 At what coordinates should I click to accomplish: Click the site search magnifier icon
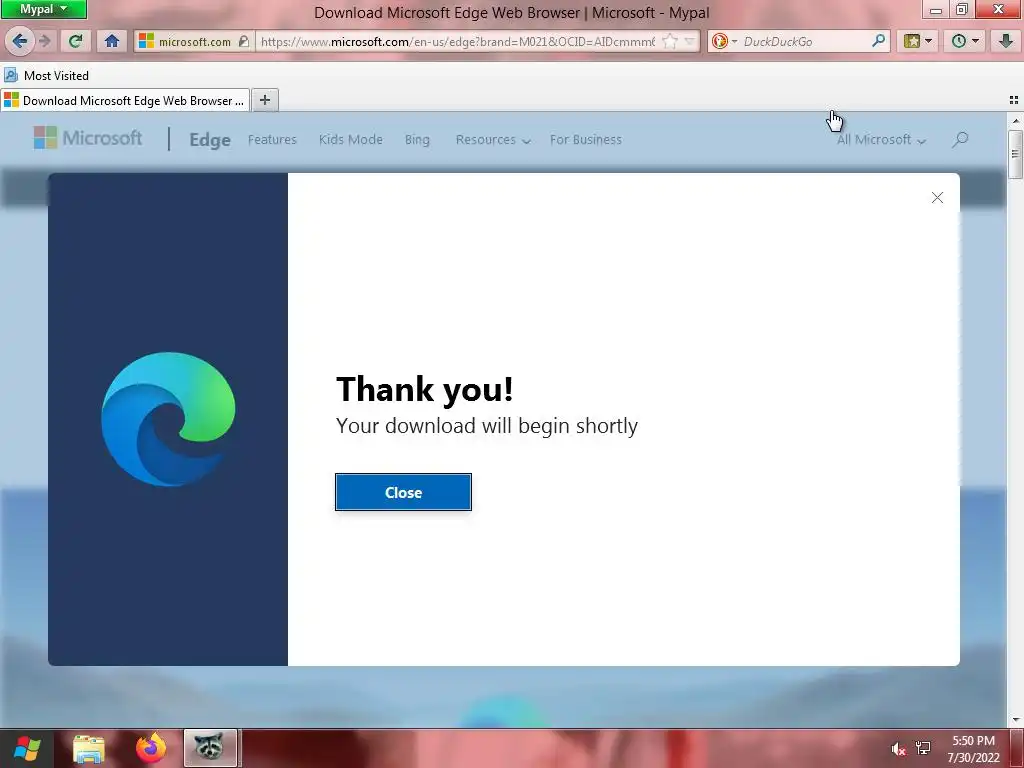pos(960,139)
